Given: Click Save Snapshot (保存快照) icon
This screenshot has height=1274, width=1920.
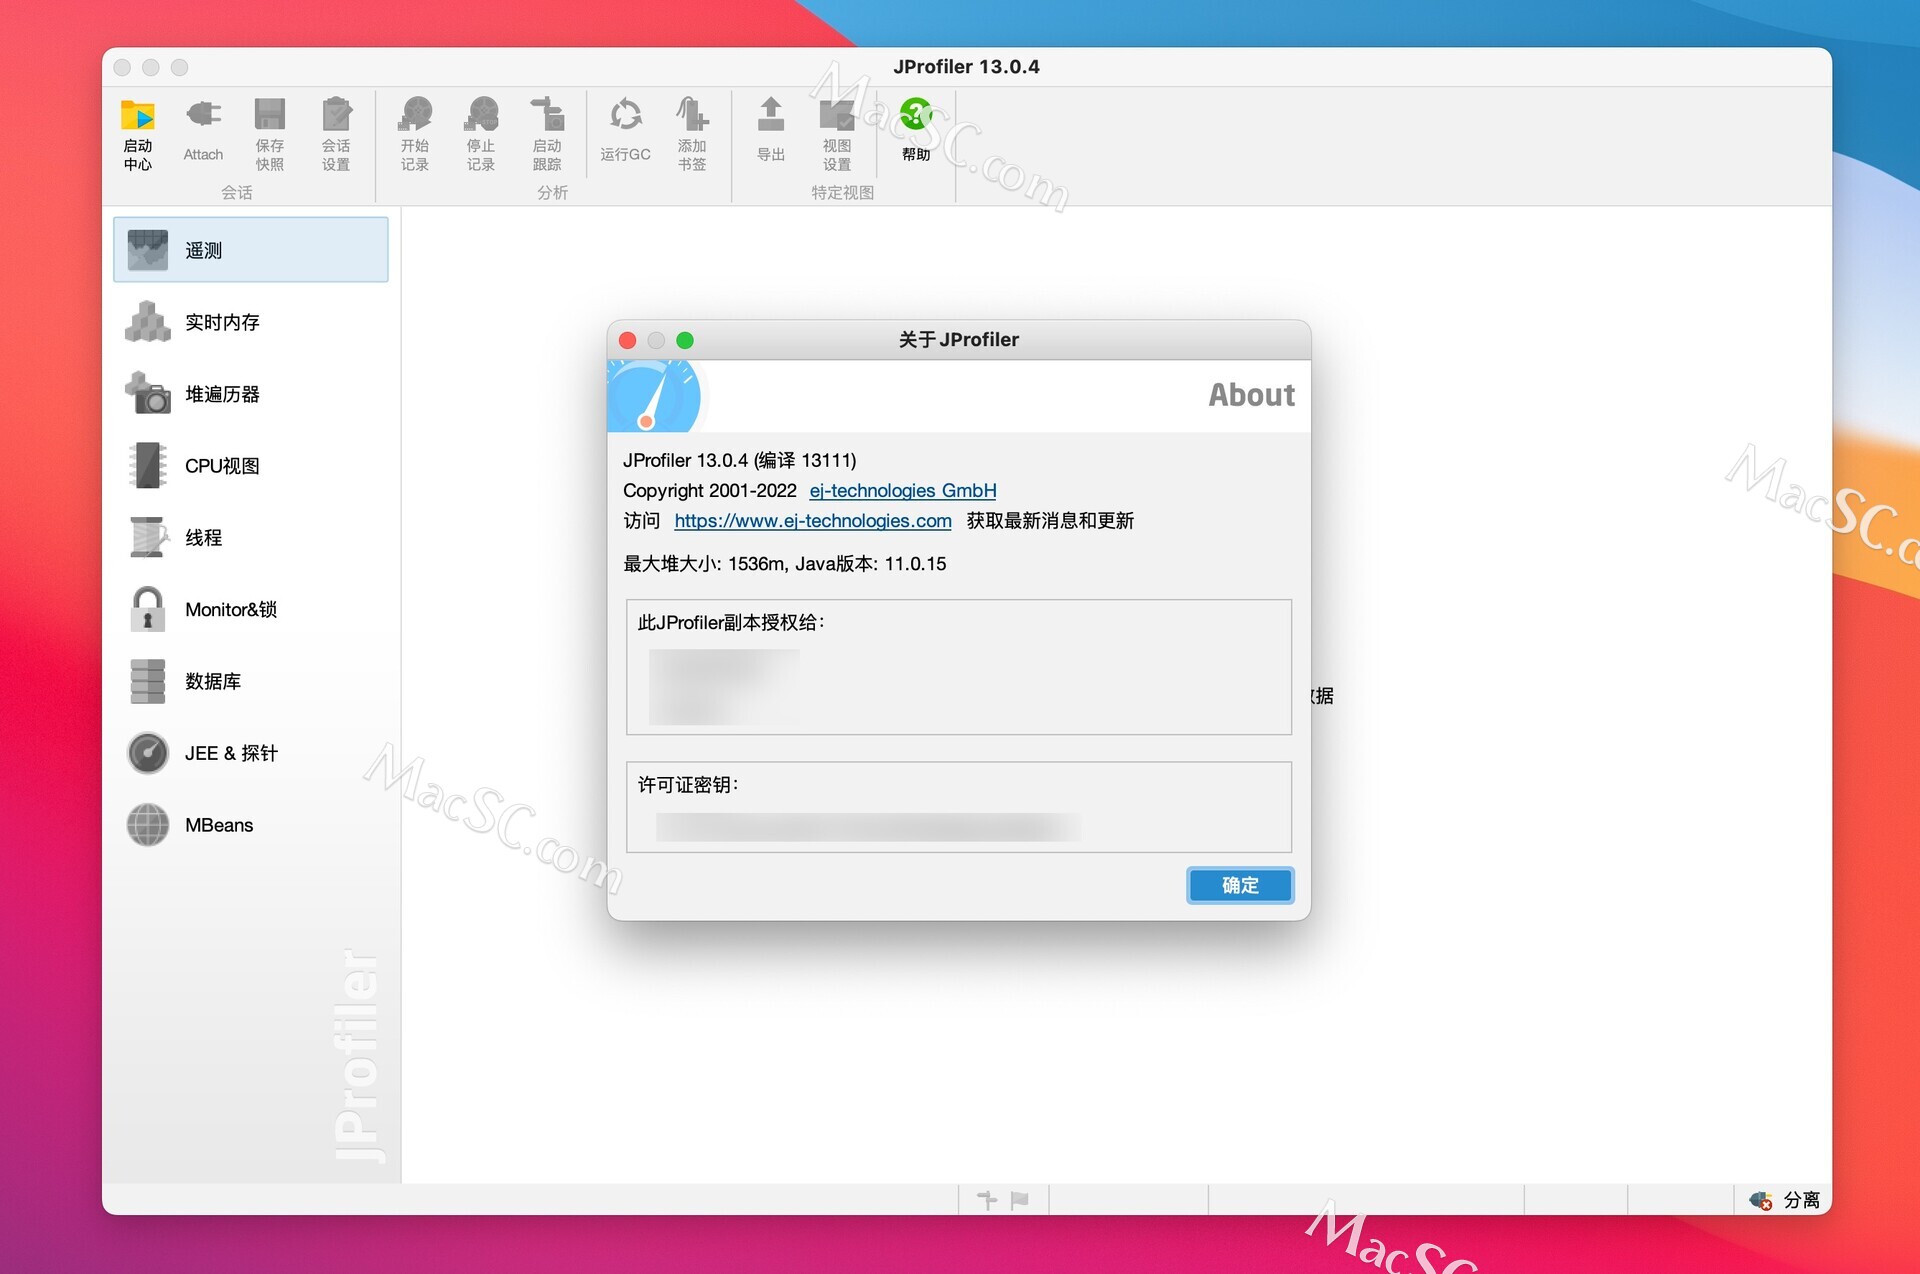Looking at the screenshot, I should click(269, 134).
